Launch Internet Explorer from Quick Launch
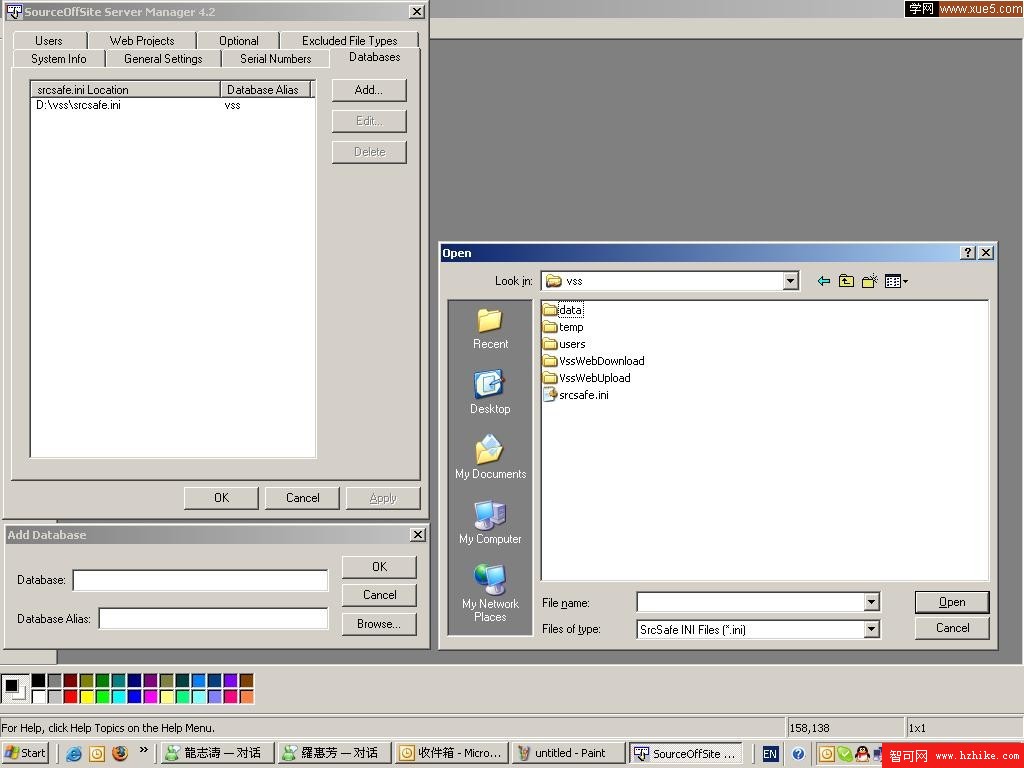Image resolution: width=1024 pixels, height=768 pixels. pos(74,754)
